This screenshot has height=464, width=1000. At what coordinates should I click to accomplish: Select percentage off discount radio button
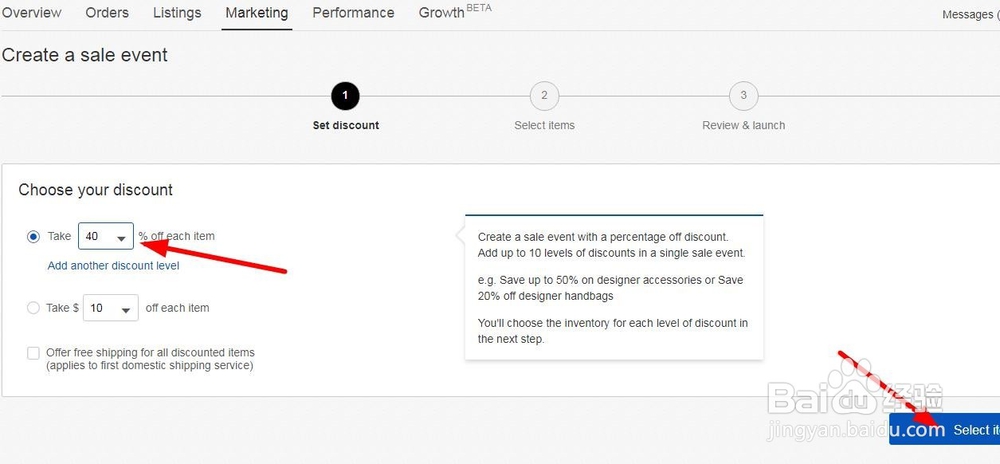pos(34,237)
